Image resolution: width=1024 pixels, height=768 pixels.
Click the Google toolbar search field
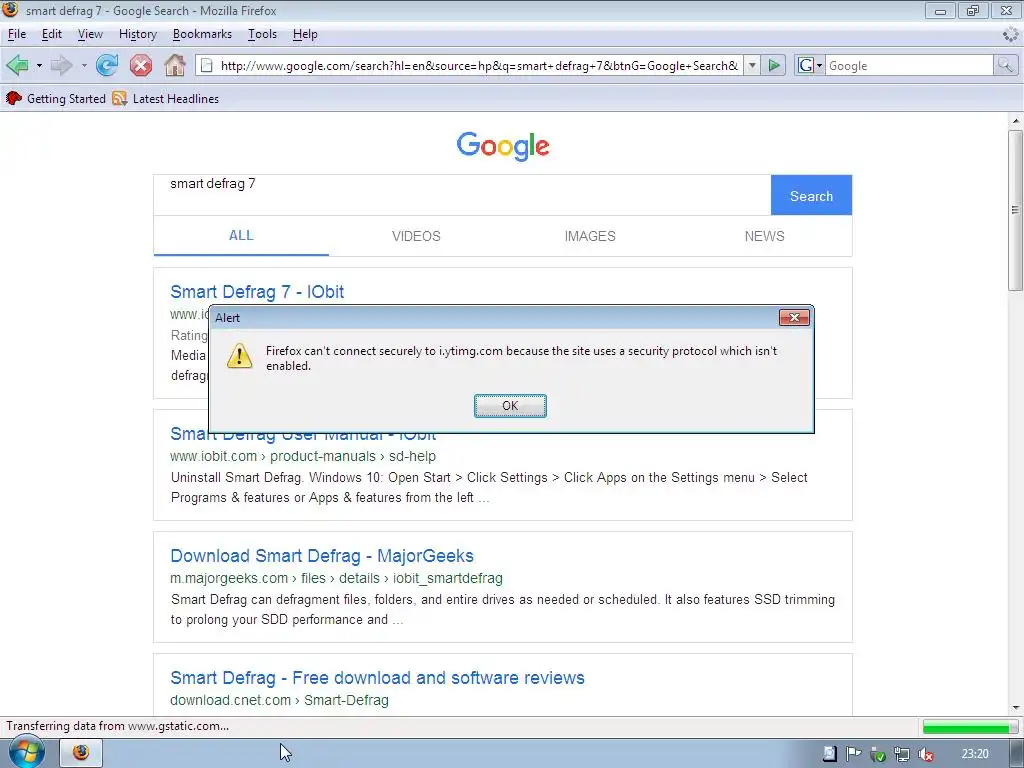click(909, 65)
